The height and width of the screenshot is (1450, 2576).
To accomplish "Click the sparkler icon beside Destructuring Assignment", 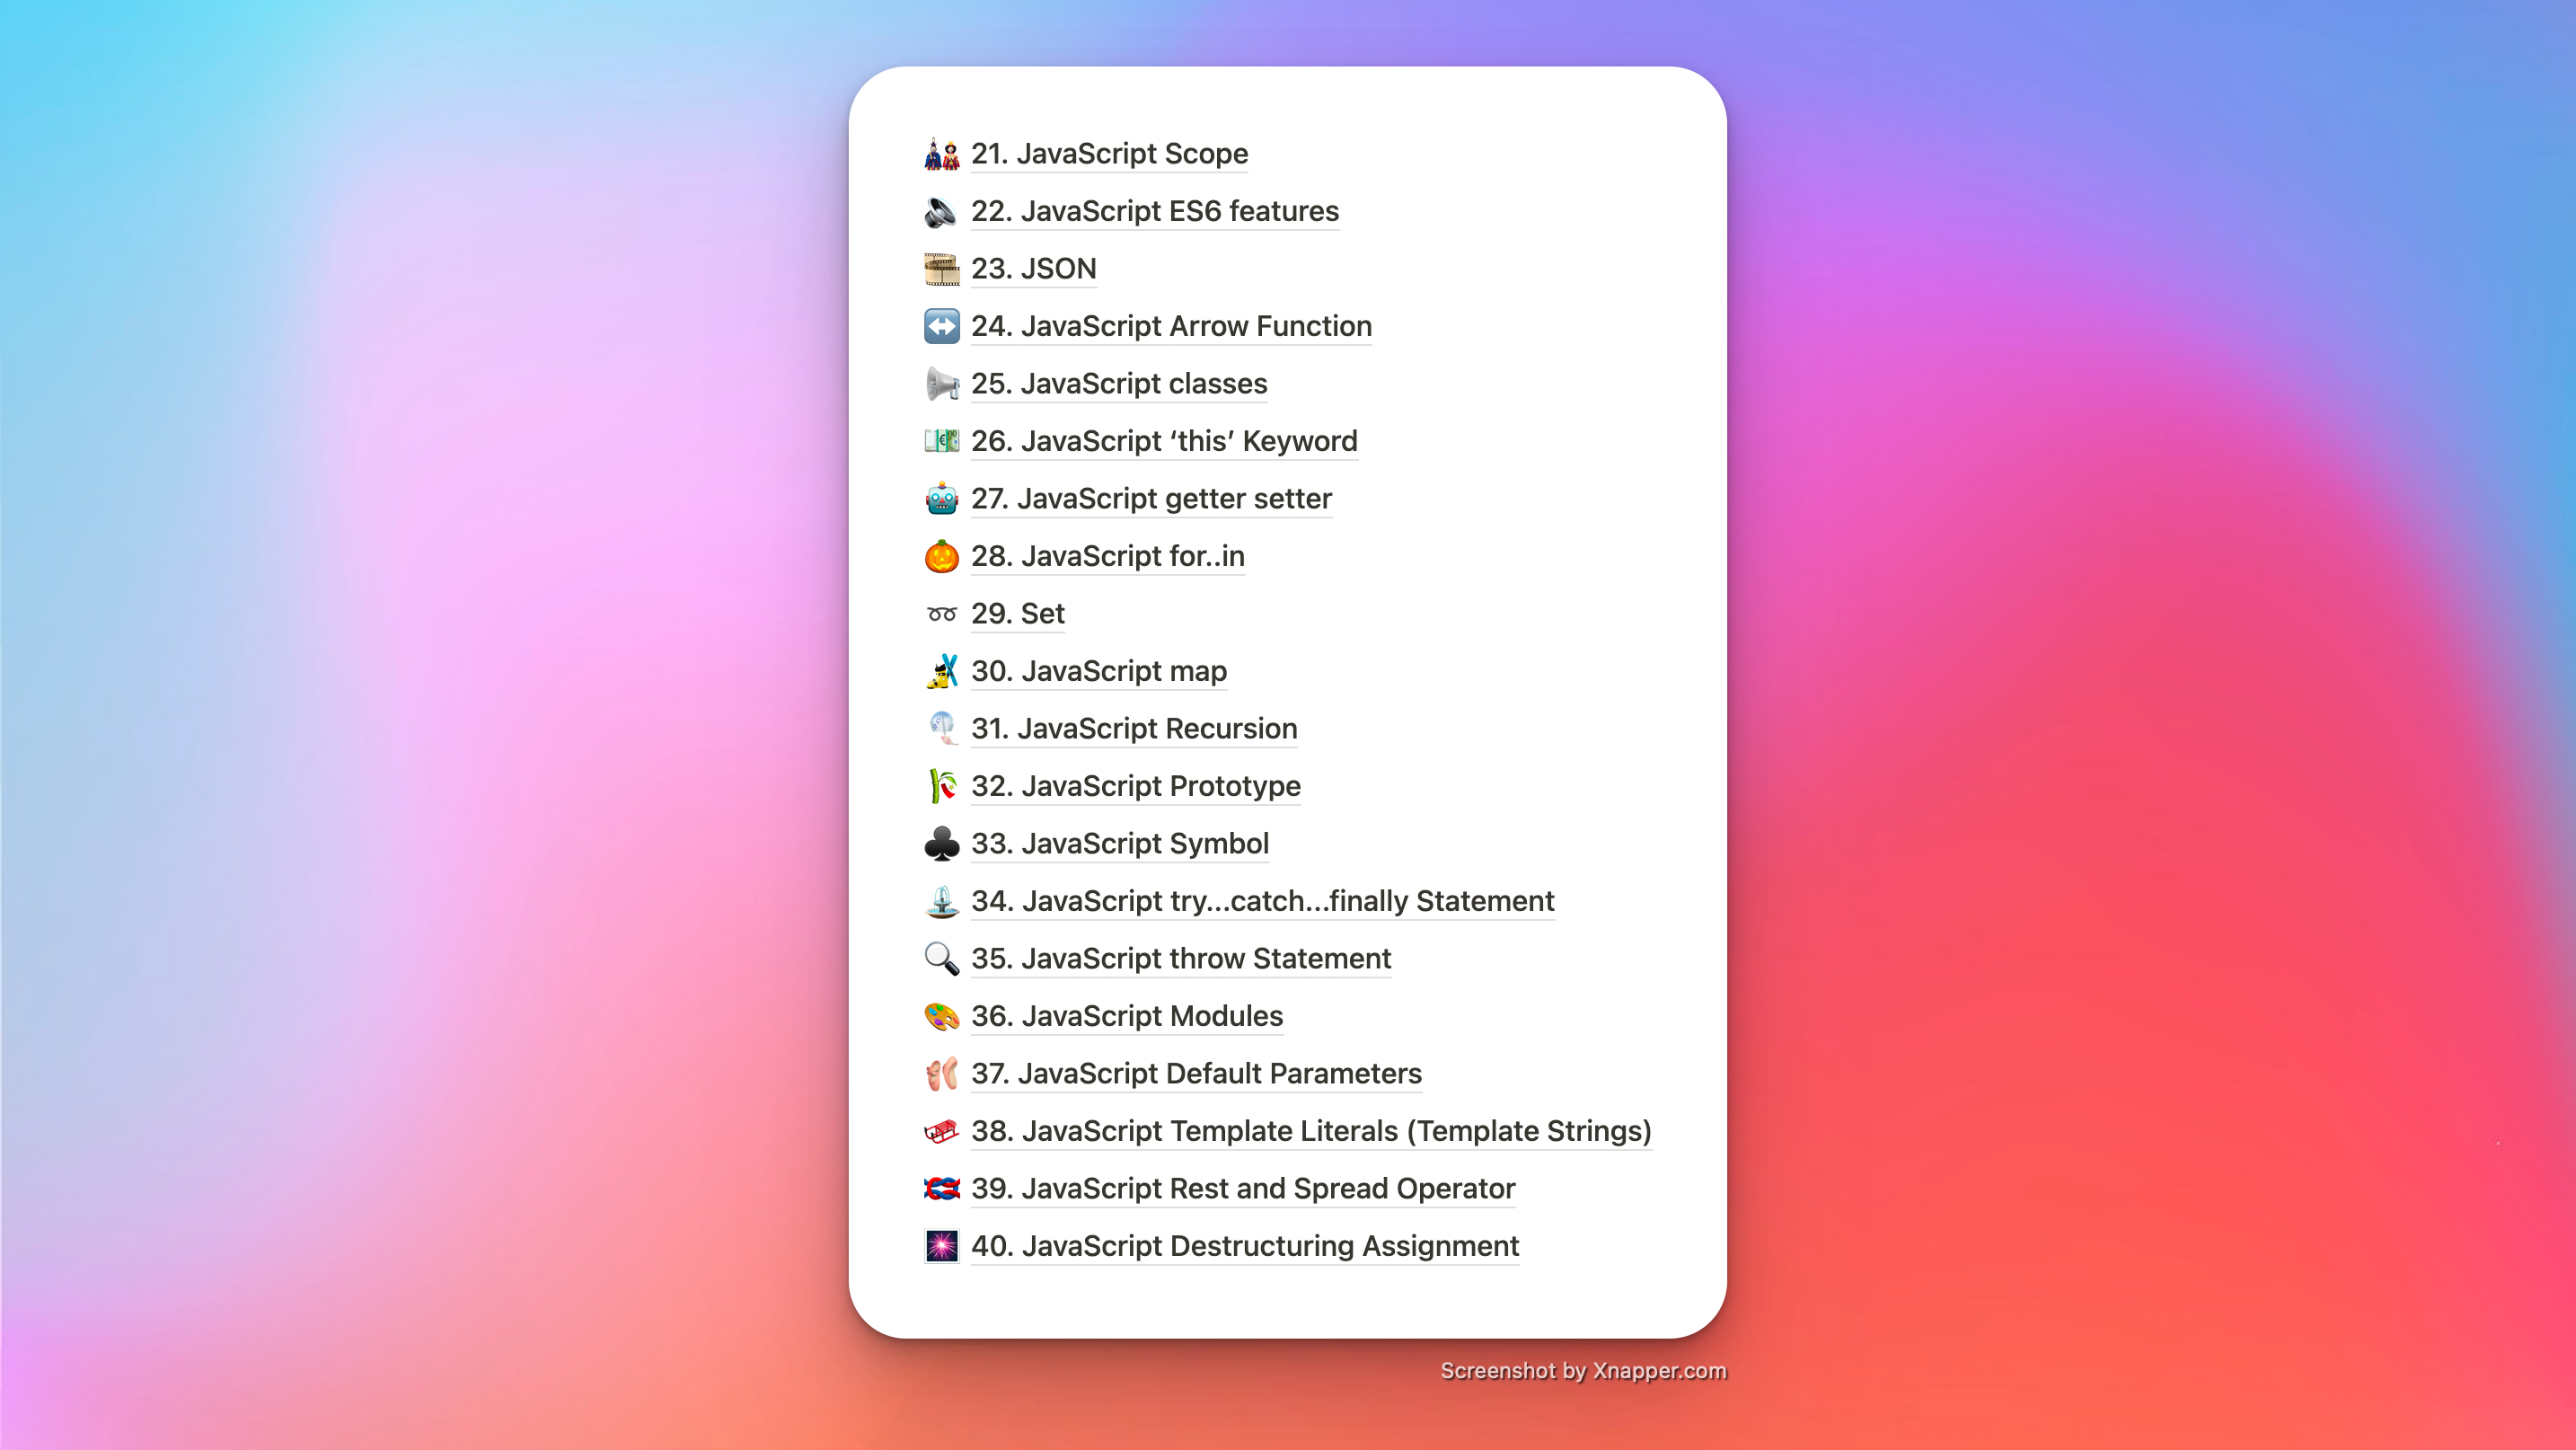I will [941, 1246].
